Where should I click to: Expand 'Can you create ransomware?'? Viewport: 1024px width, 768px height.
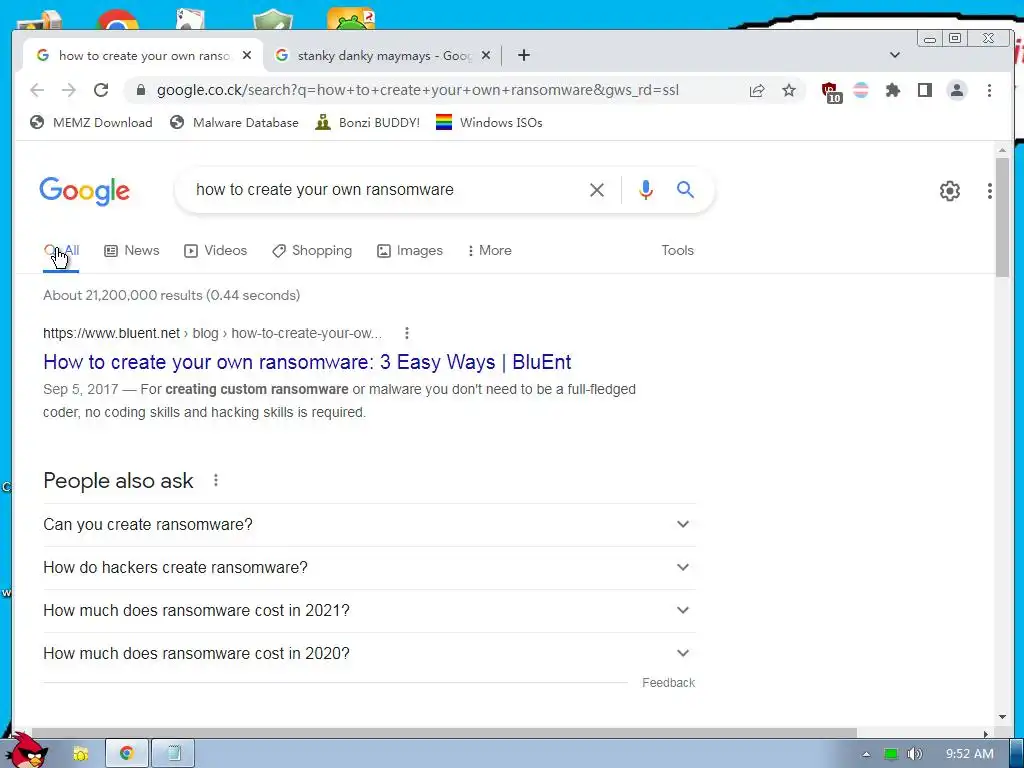click(x=370, y=524)
